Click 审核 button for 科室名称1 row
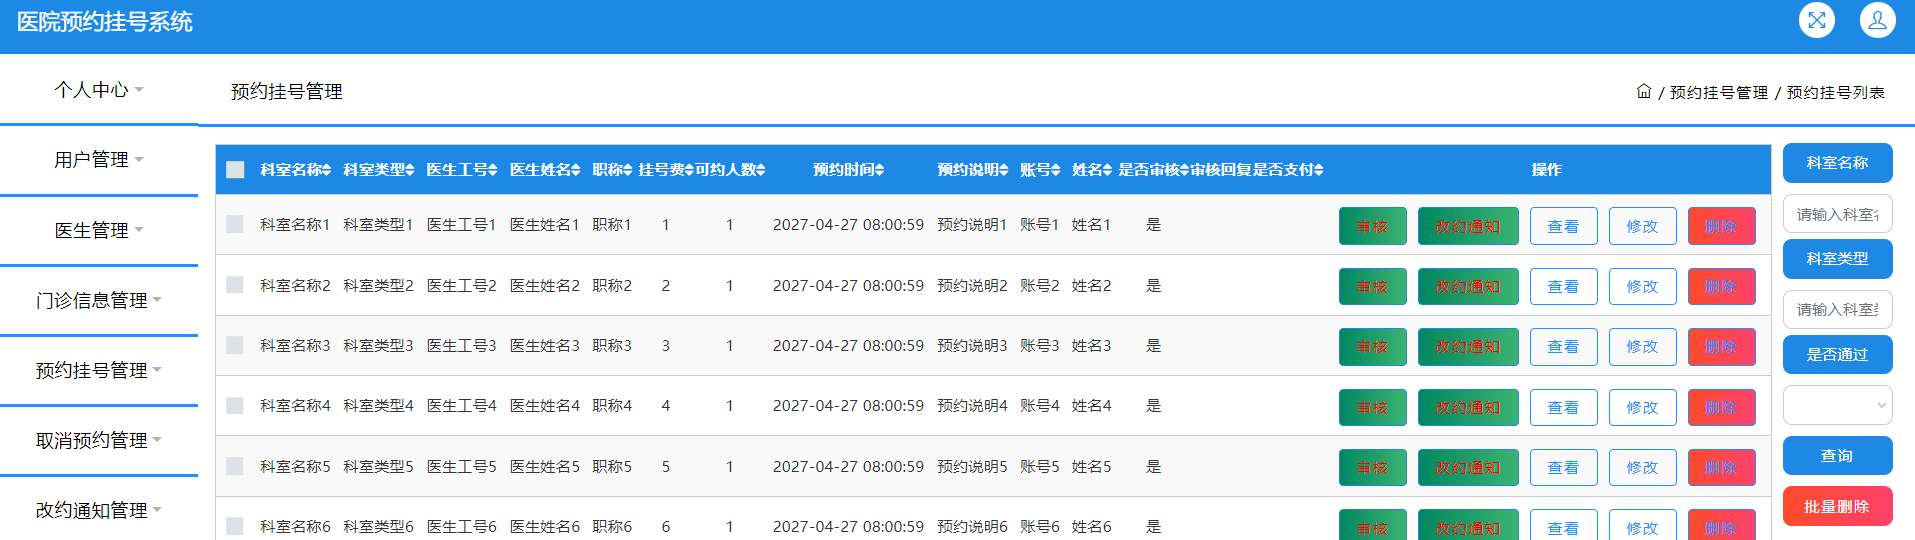This screenshot has height=540, width=1915. point(1372,226)
